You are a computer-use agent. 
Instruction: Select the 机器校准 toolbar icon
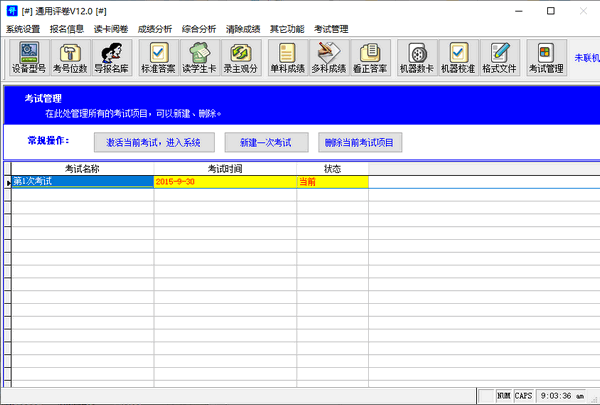(x=458, y=58)
